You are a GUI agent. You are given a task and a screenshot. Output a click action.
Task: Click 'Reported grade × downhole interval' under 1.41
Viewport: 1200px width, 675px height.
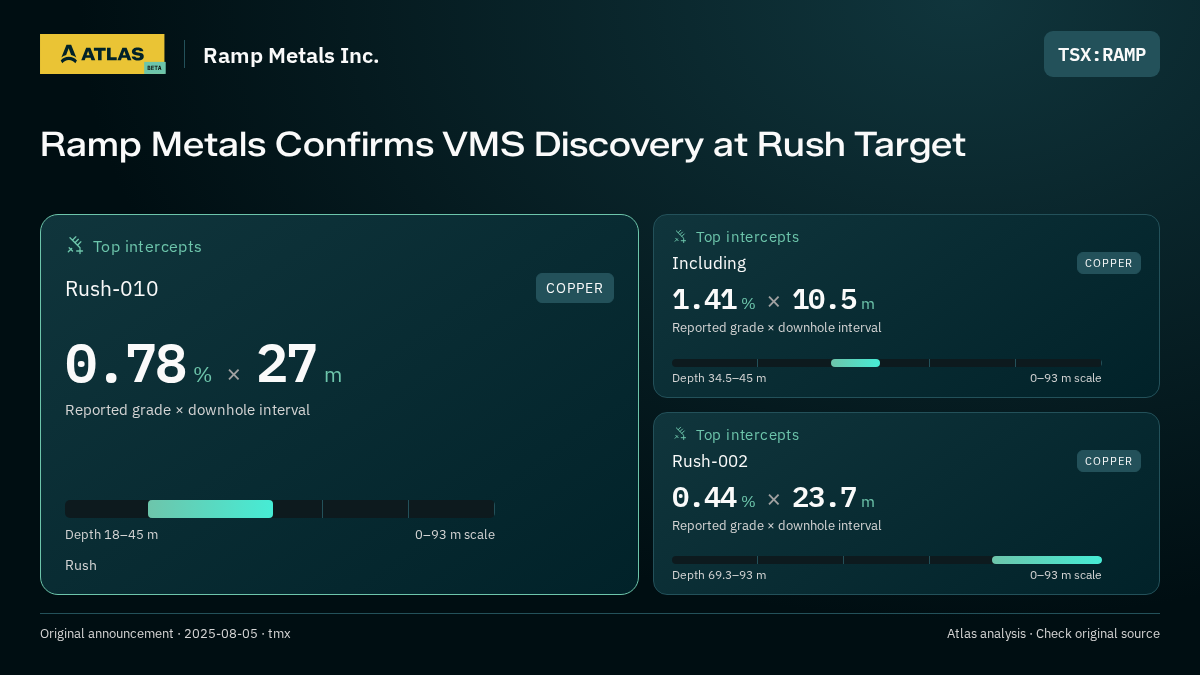coord(777,328)
